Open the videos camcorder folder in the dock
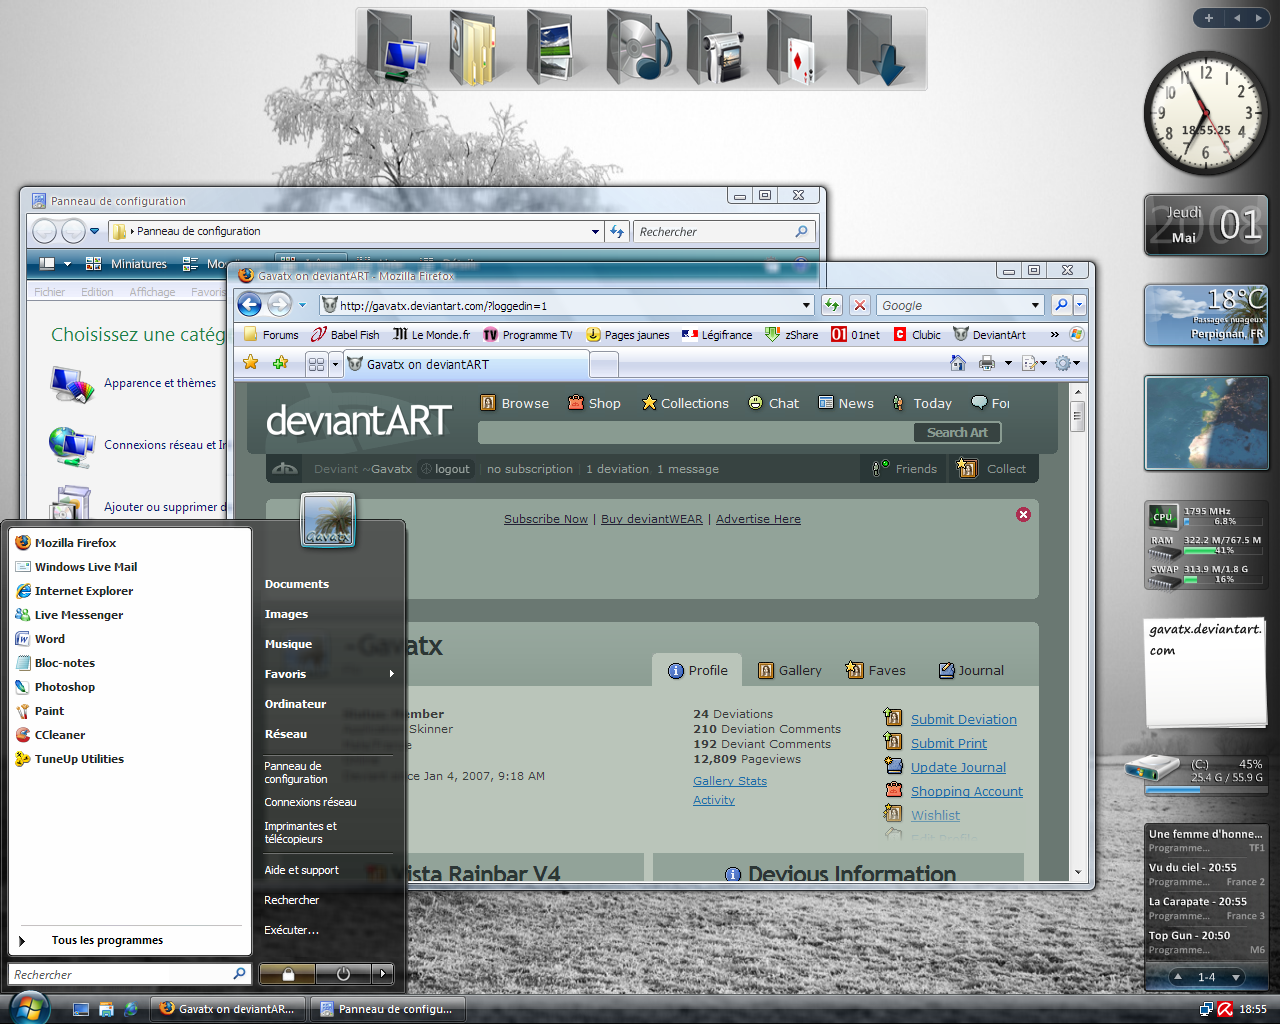 point(717,47)
